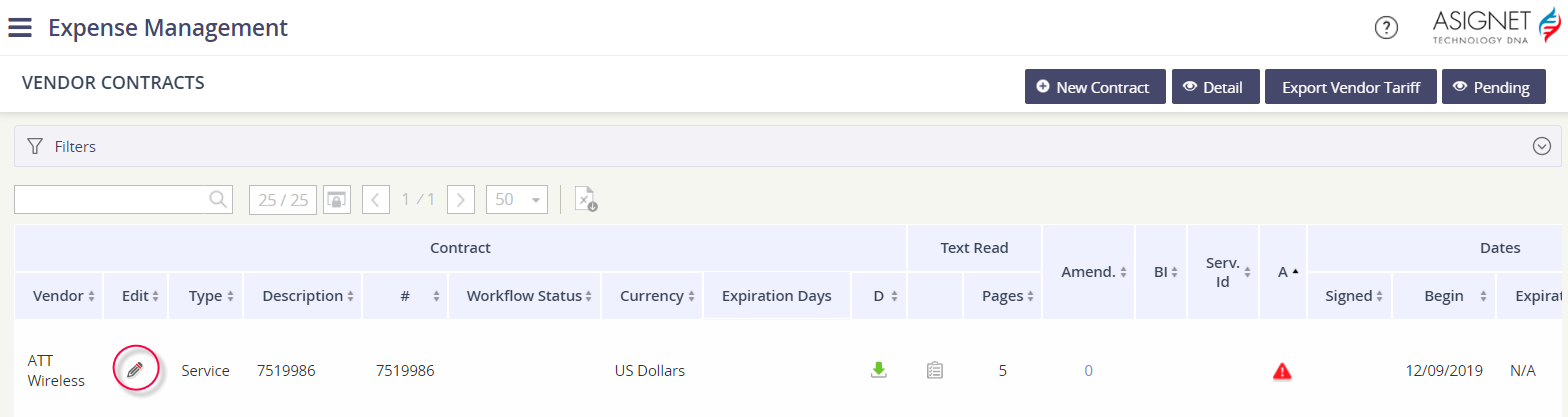Toggle the column lock icon
Viewport: 1568px width, 417px height.
click(335, 200)
